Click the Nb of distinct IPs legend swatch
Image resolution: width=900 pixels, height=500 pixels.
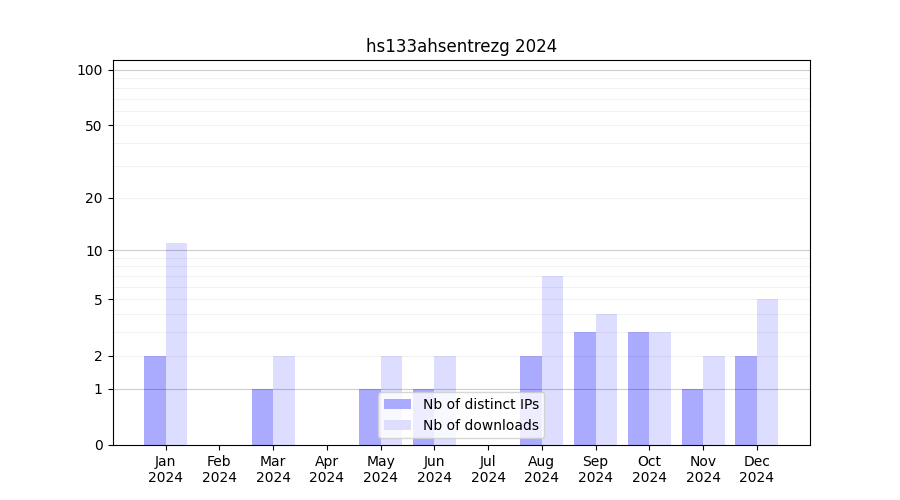click(397, 404)
